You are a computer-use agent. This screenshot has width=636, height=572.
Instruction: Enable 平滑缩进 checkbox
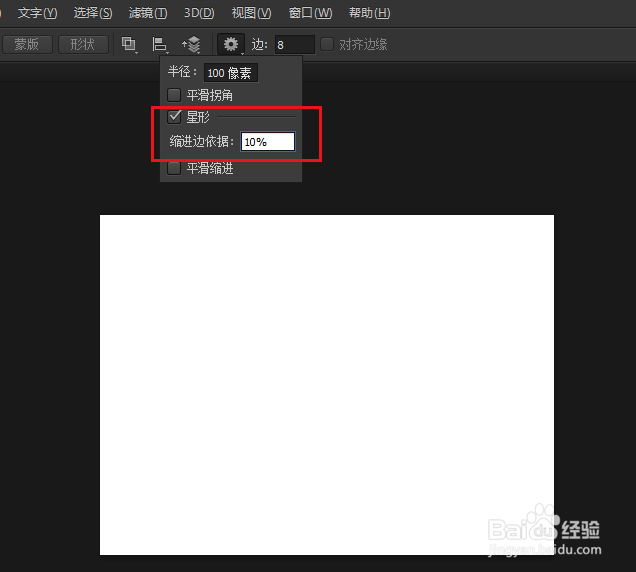tap(174, 168)
